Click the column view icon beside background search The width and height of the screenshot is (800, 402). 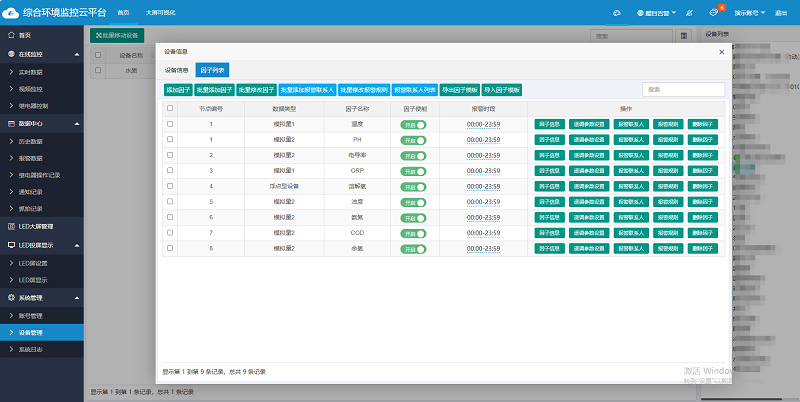pos(684,35)
